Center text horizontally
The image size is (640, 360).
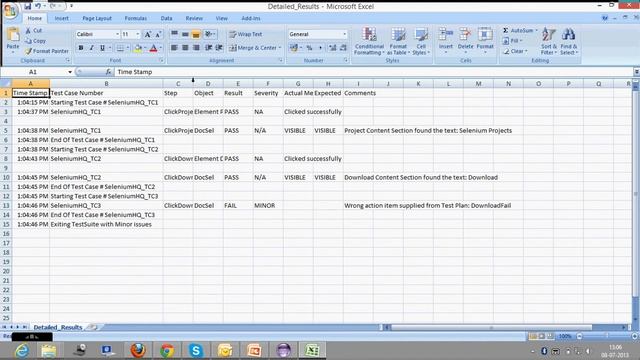coord(185,48)
